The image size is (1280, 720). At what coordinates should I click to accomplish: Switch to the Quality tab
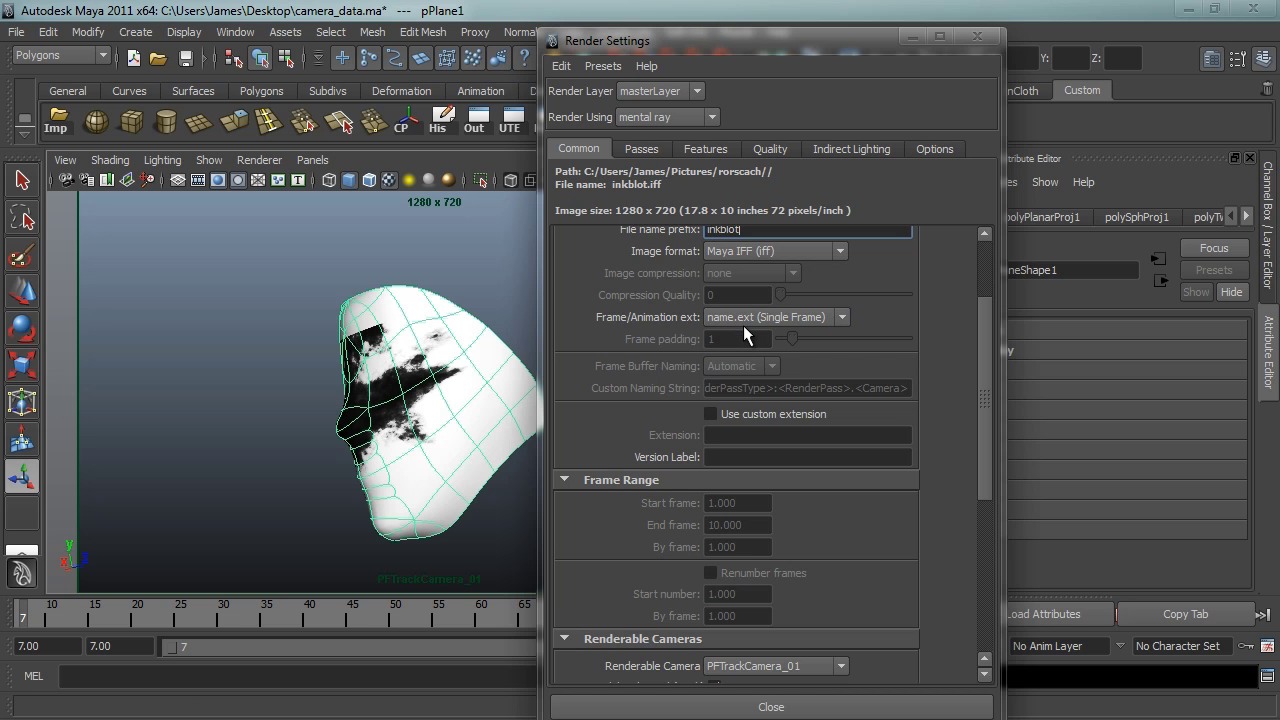coord(770,149)
